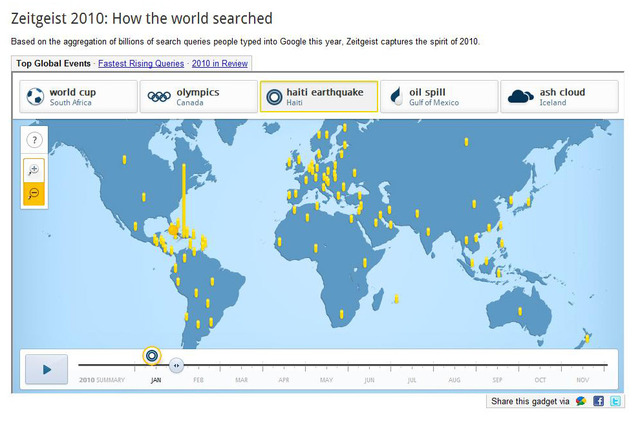This screenshot has height=426, width=640.
Task: Share gadget via Google Buzz icon
Action: point(581,401)
